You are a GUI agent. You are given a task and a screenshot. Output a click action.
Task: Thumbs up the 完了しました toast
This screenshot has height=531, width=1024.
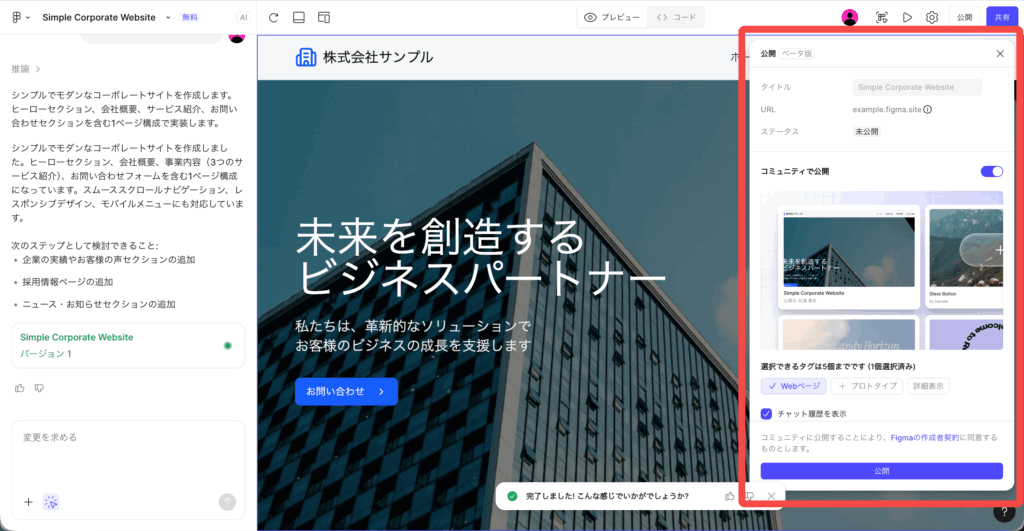[x=729, y=496]
